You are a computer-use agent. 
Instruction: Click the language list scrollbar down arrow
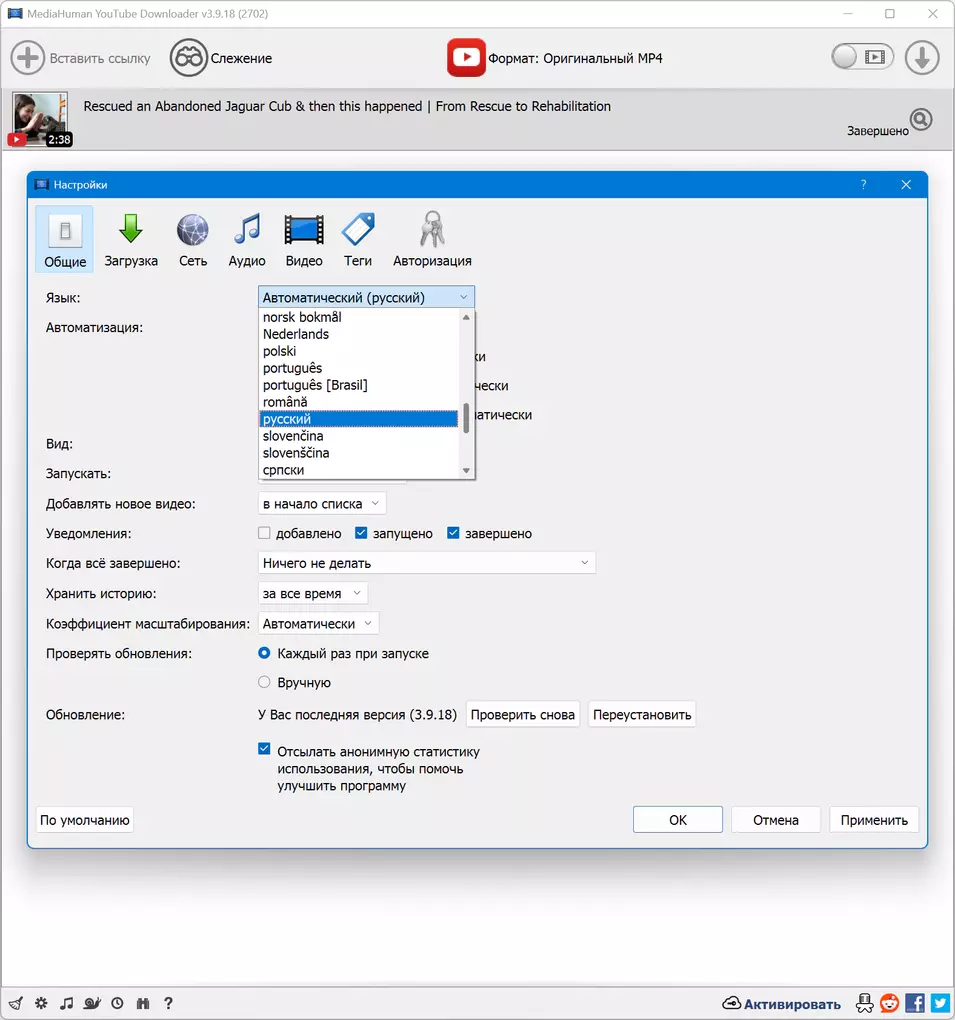(x=466, y=470)
